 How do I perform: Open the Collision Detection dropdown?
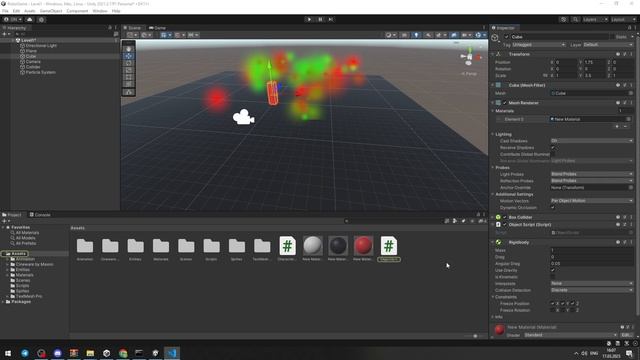point(592,290)
